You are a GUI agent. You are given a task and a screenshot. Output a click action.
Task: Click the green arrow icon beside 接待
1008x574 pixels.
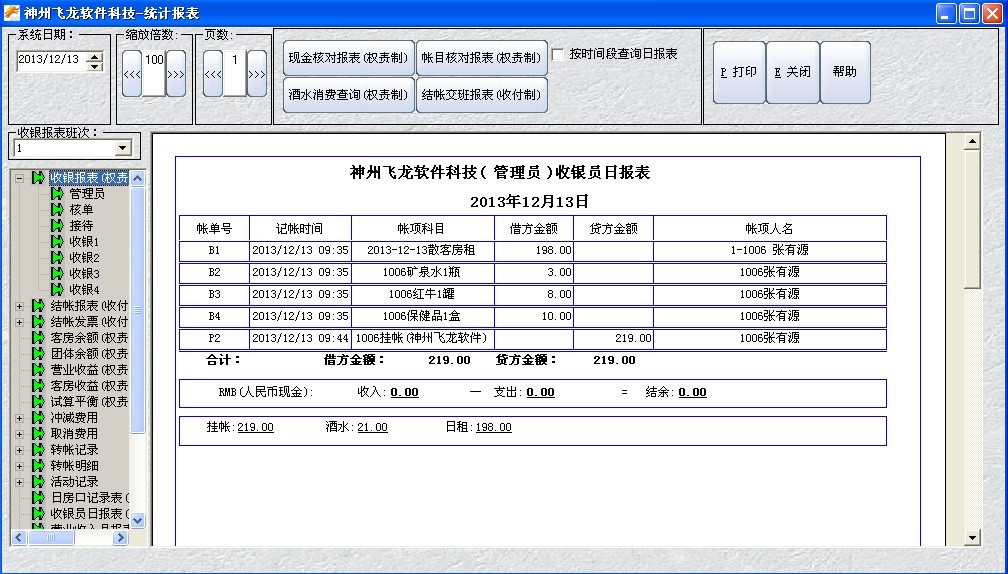(x=57, y=226)
